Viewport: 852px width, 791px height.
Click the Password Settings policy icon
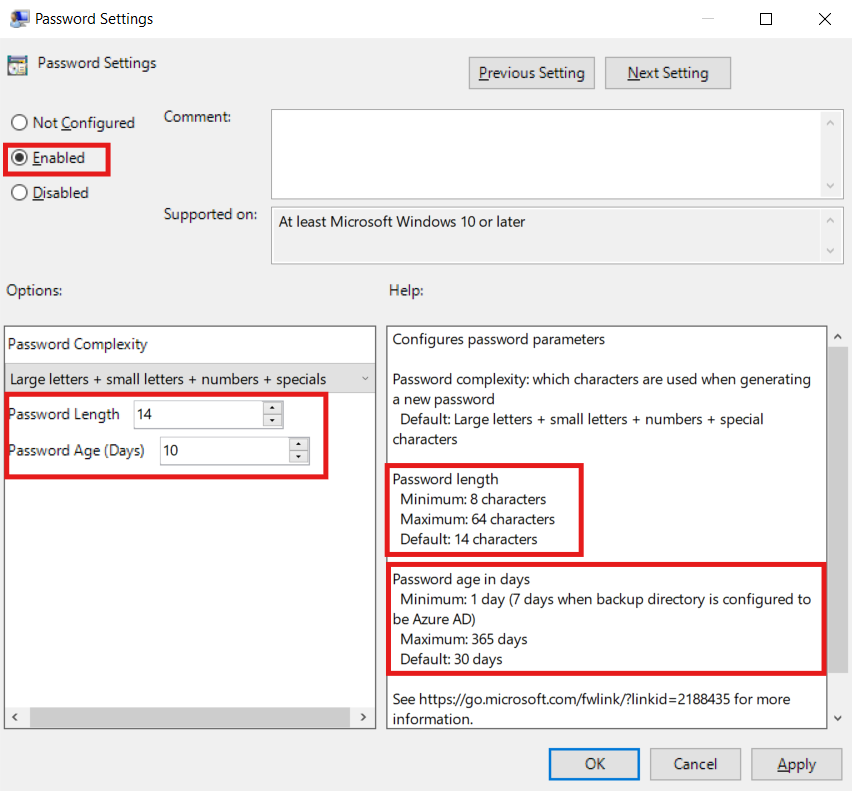16,65
